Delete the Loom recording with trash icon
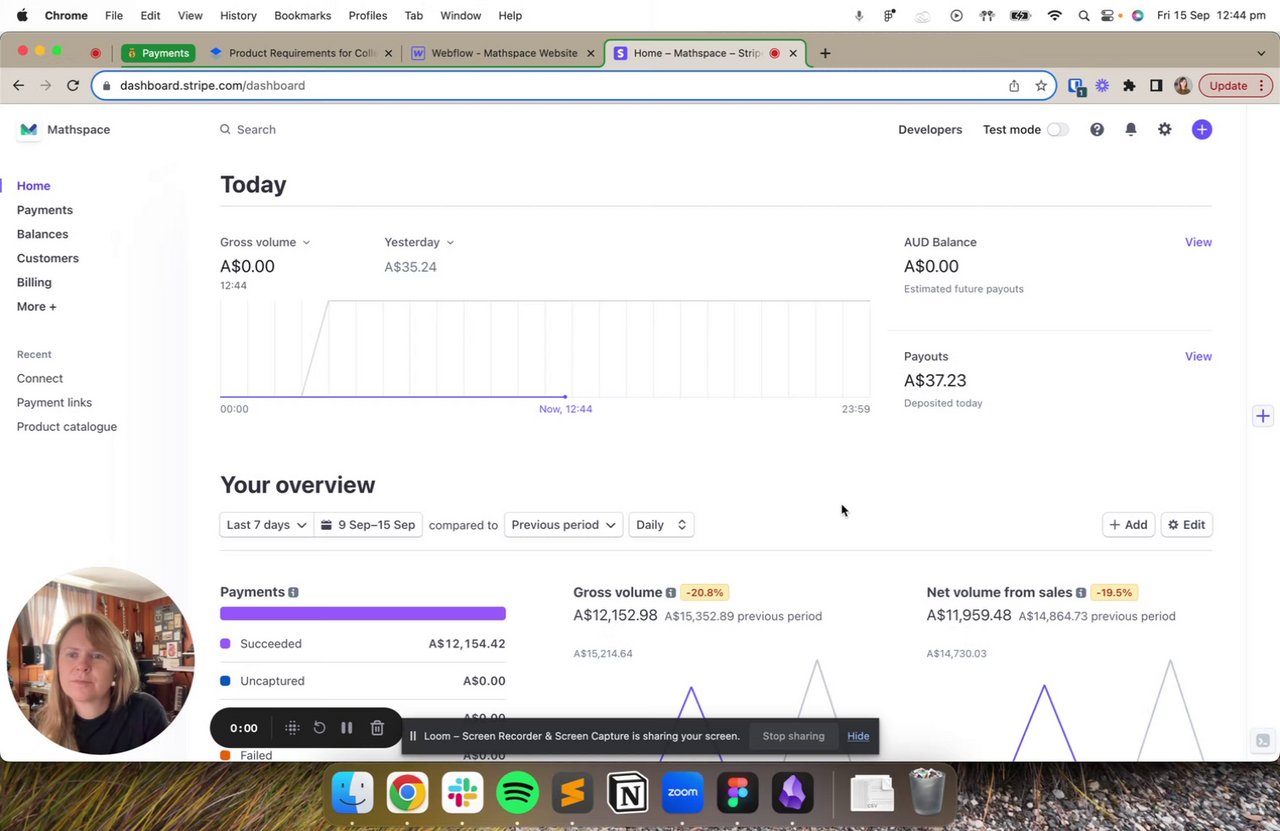1280x831 pixels. point(377,728)
